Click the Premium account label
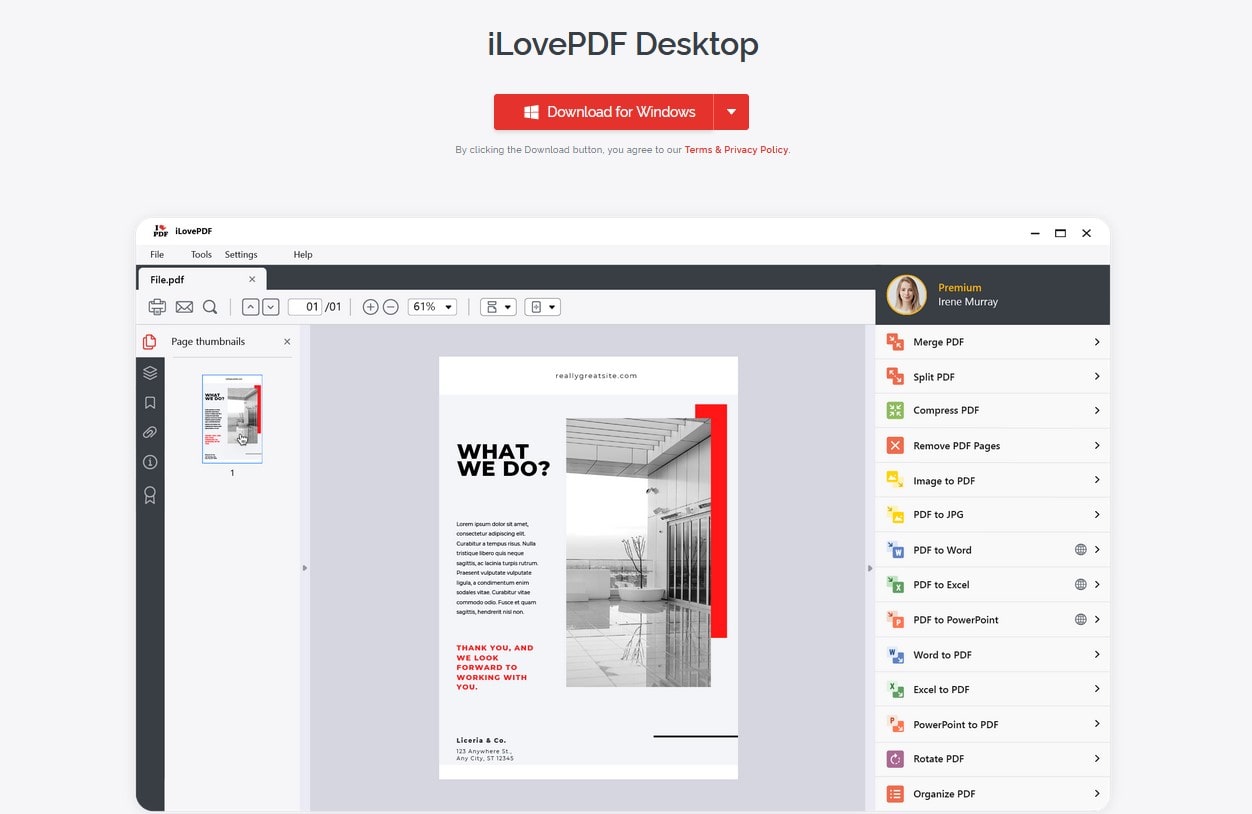1252x814 pixels. click(960, 288)
